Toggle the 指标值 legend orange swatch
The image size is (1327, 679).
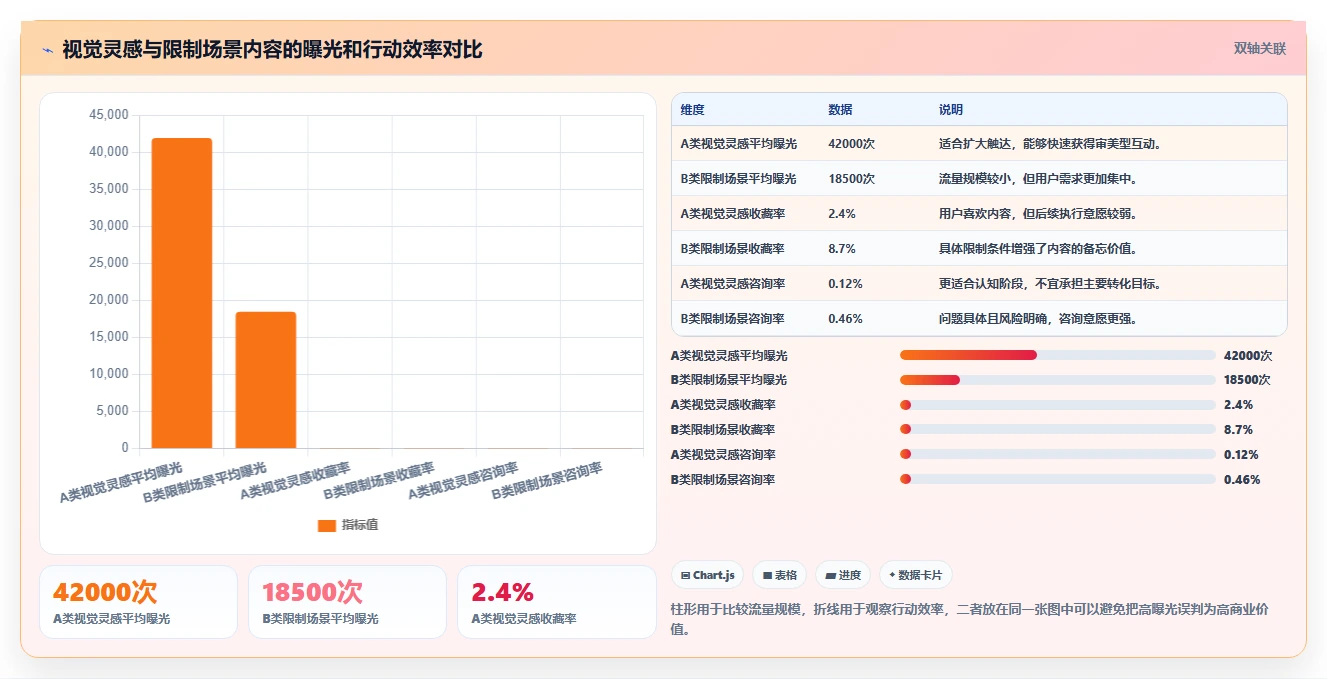point(327,525)
